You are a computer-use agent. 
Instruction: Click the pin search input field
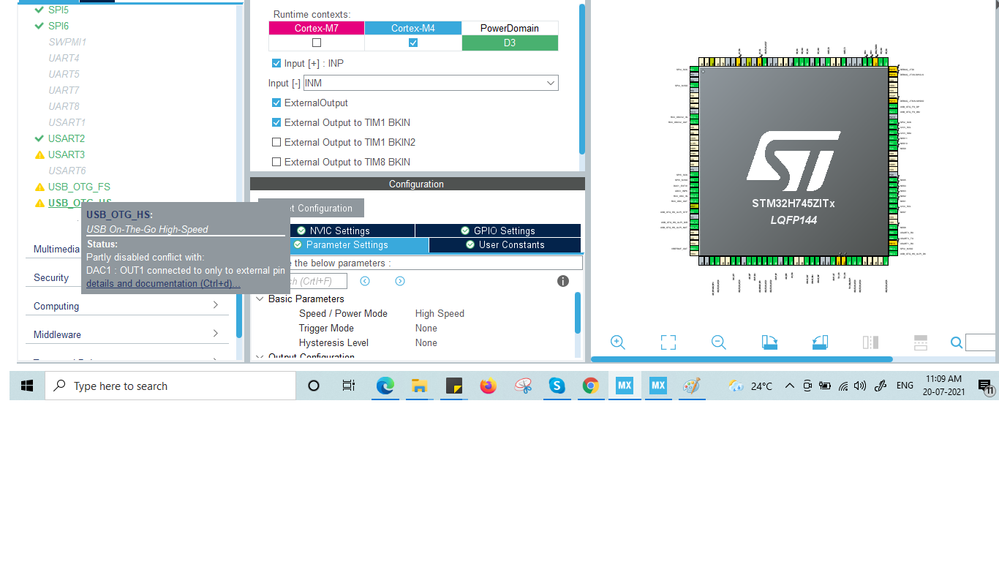pos(981,342)
